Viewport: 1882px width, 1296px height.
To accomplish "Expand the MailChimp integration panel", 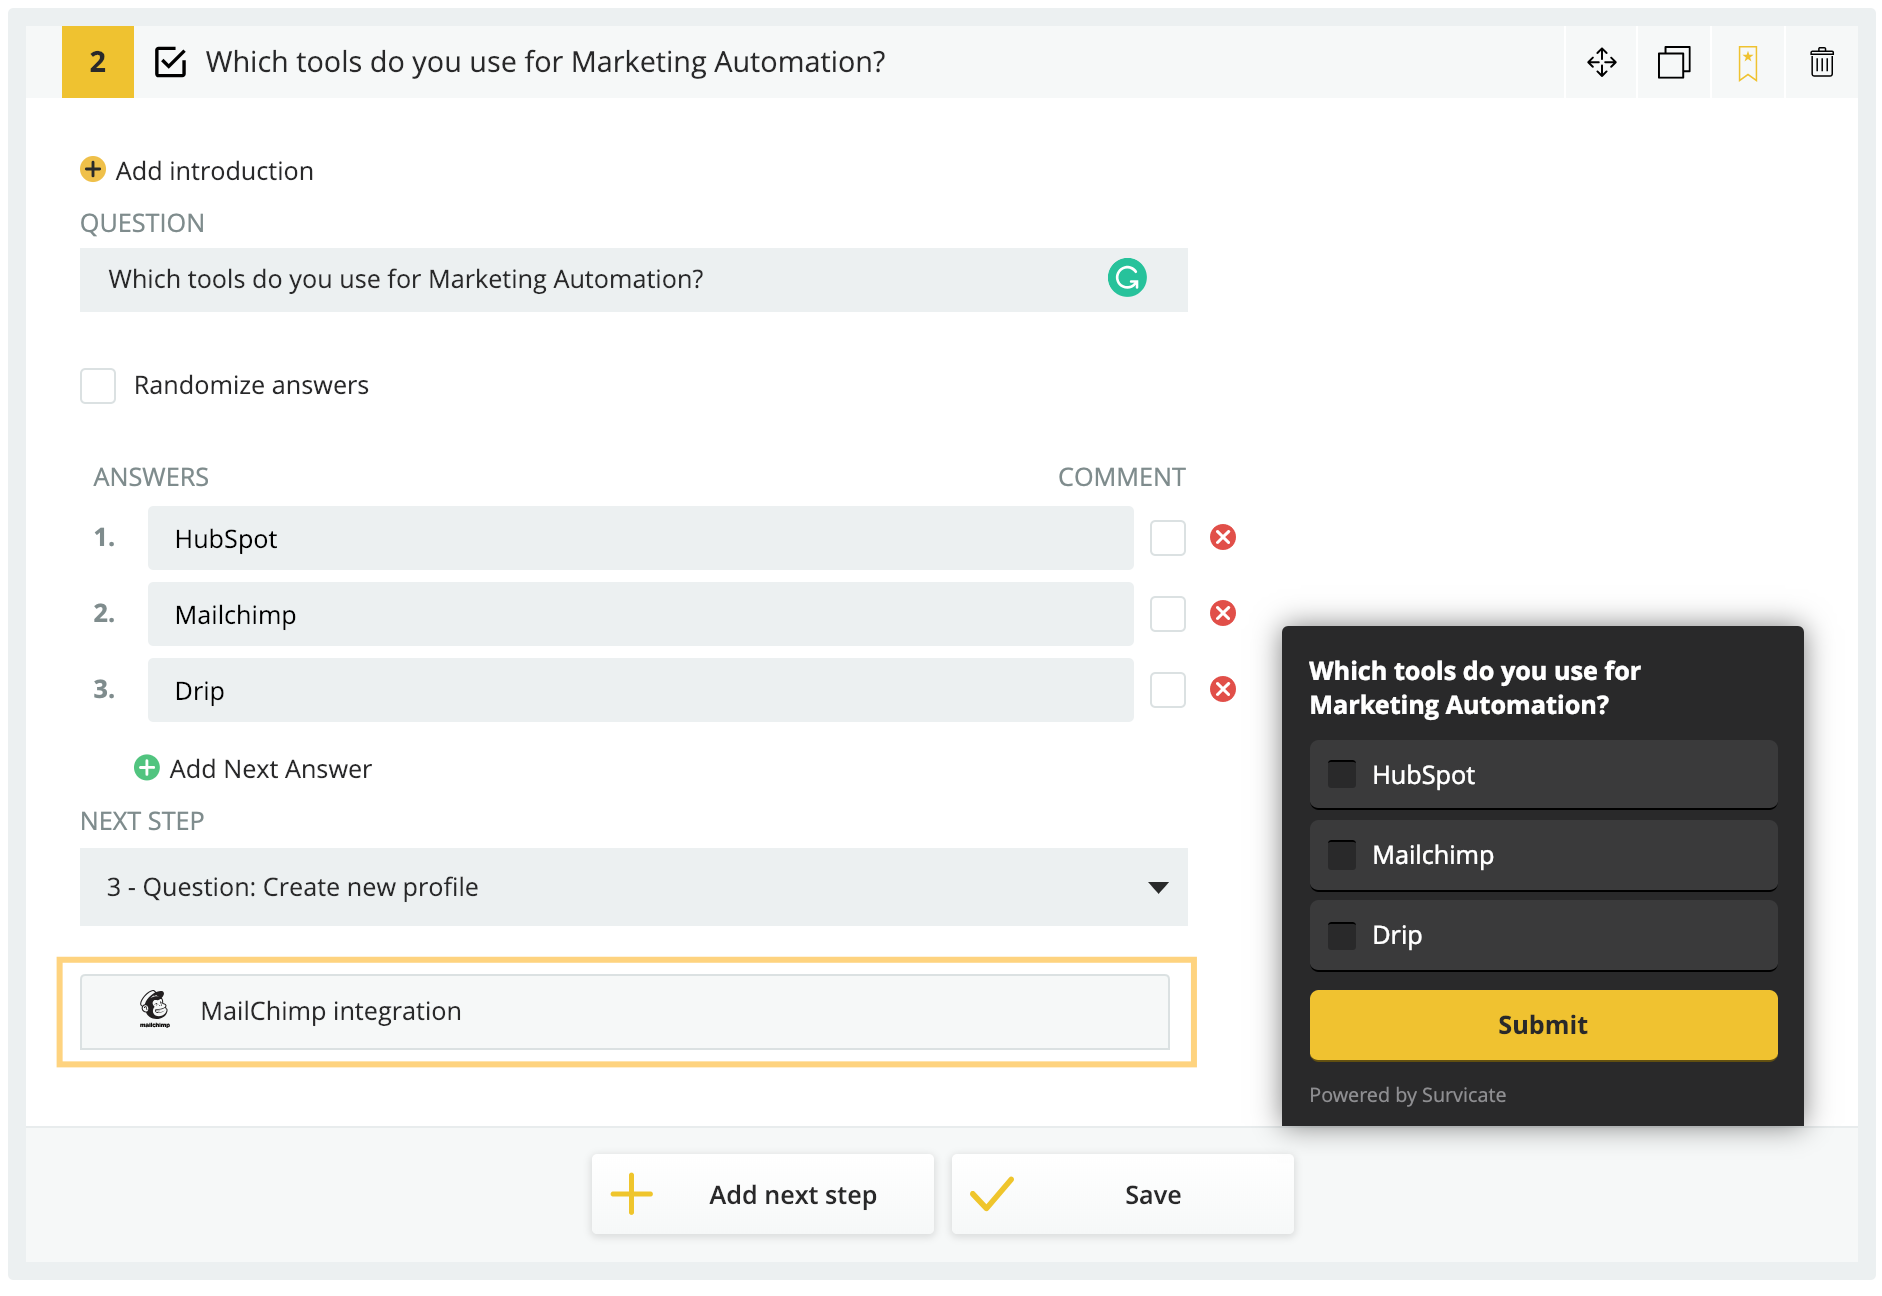I will 625,1011.
